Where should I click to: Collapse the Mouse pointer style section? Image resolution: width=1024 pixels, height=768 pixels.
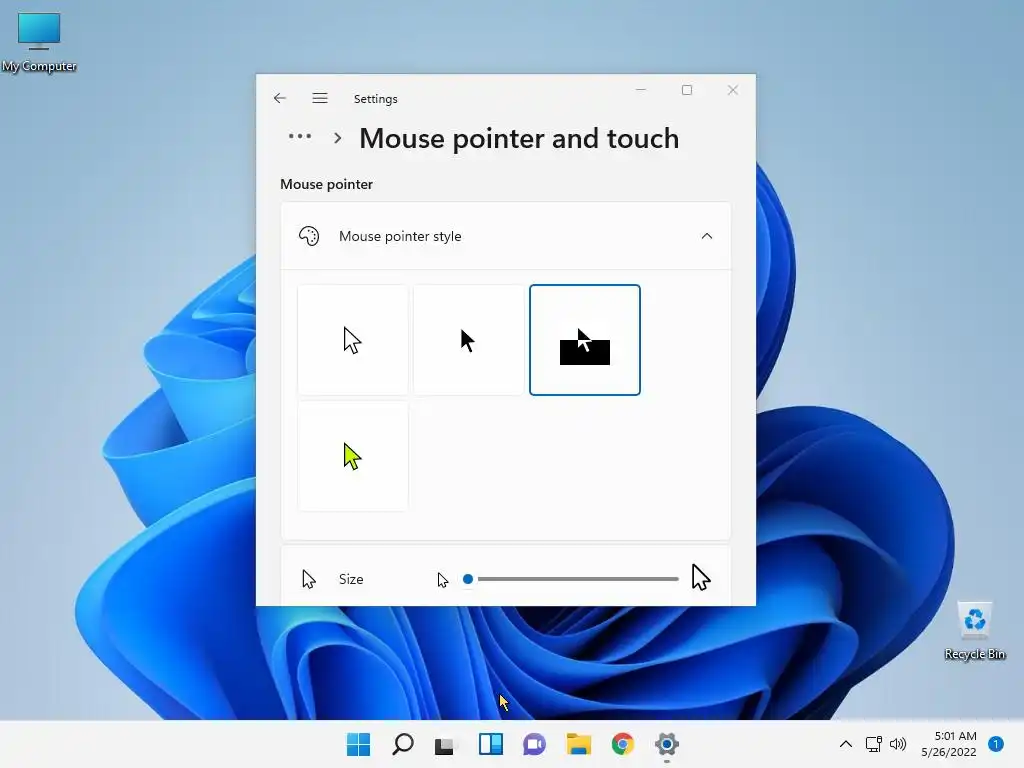click(707, 236)
